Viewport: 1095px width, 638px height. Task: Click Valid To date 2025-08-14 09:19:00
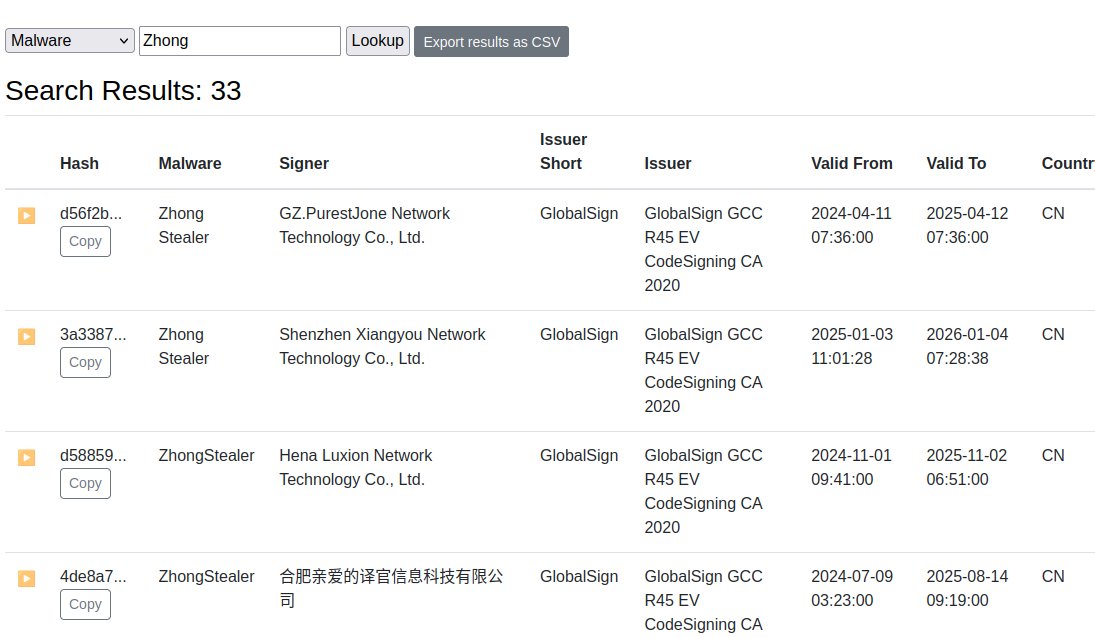pyautogui.click(x=967, y=588)
